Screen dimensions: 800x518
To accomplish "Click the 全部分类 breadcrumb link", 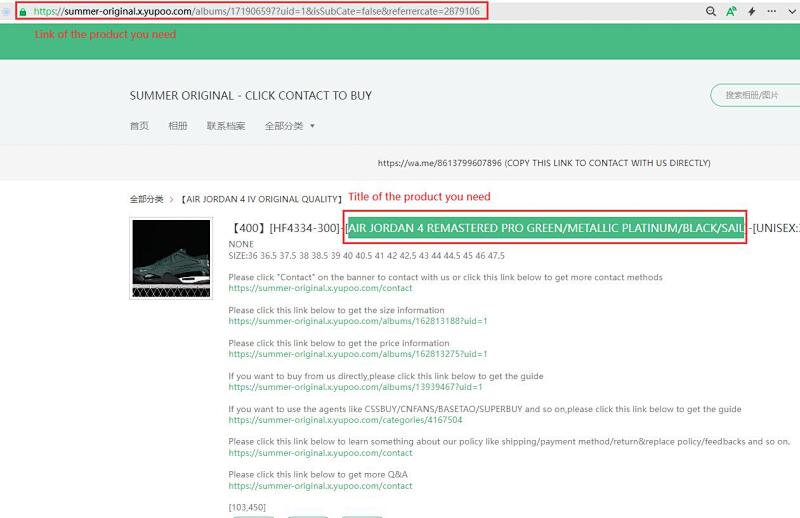I will 146,199.
